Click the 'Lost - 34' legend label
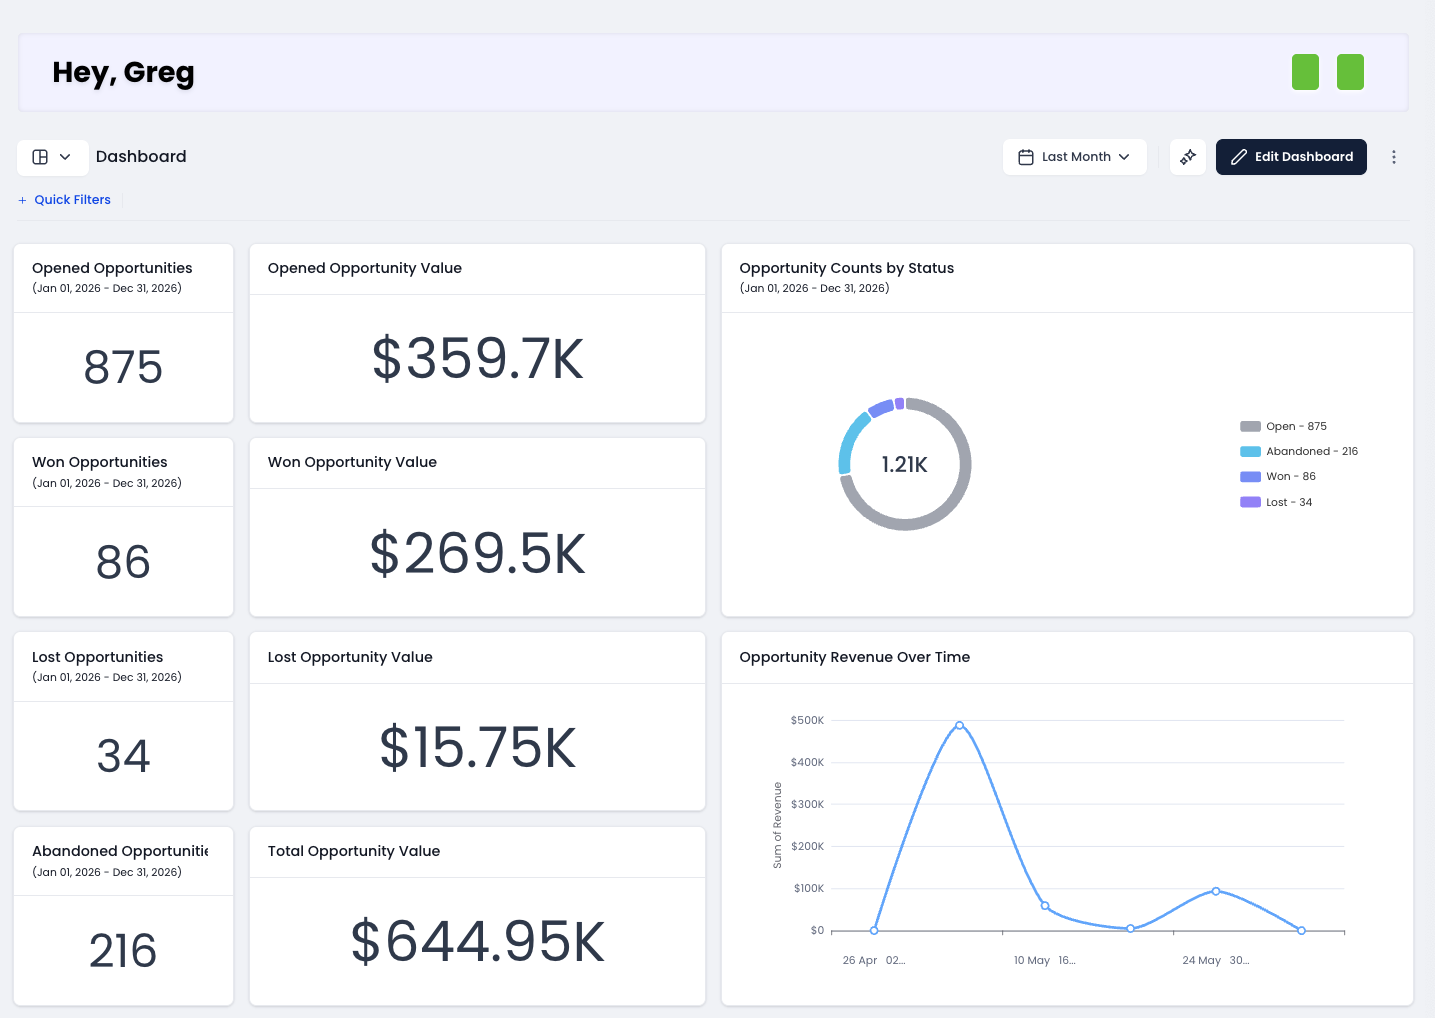This screenshot has width=1435, height=1018. point(1289,502)
